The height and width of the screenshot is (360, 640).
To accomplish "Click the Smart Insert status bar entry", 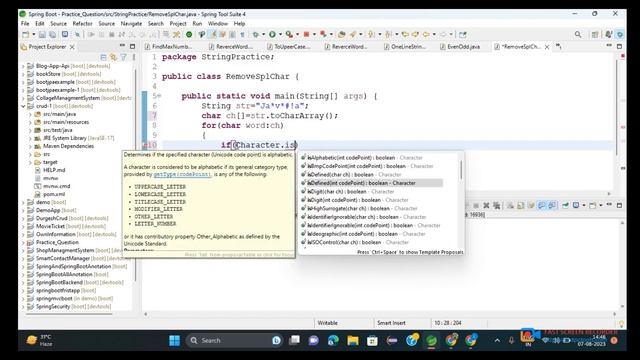I will tap(391, 323).
